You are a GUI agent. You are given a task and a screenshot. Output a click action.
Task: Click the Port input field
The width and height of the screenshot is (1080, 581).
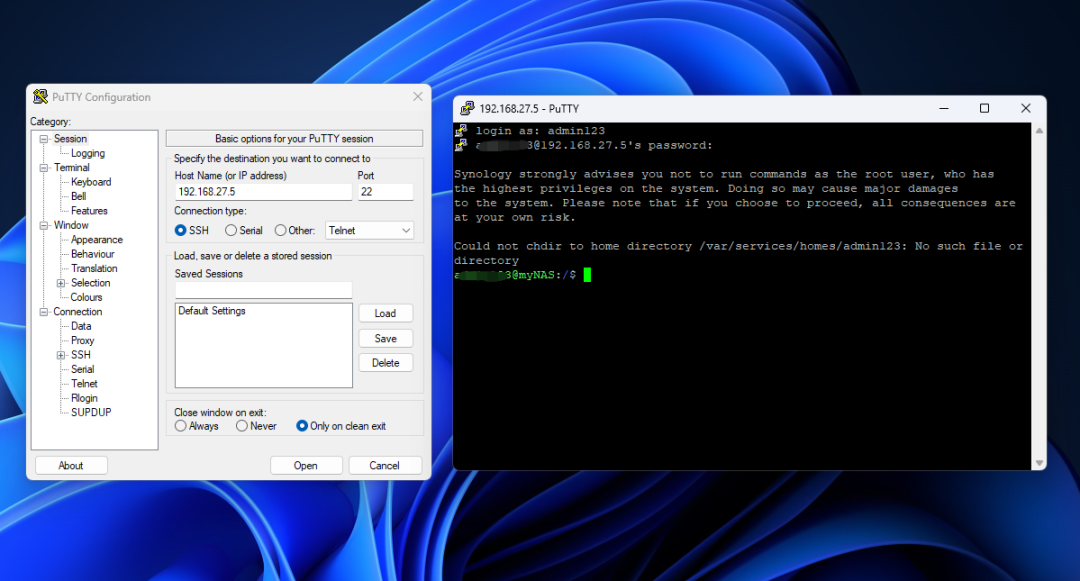[385, 192]
